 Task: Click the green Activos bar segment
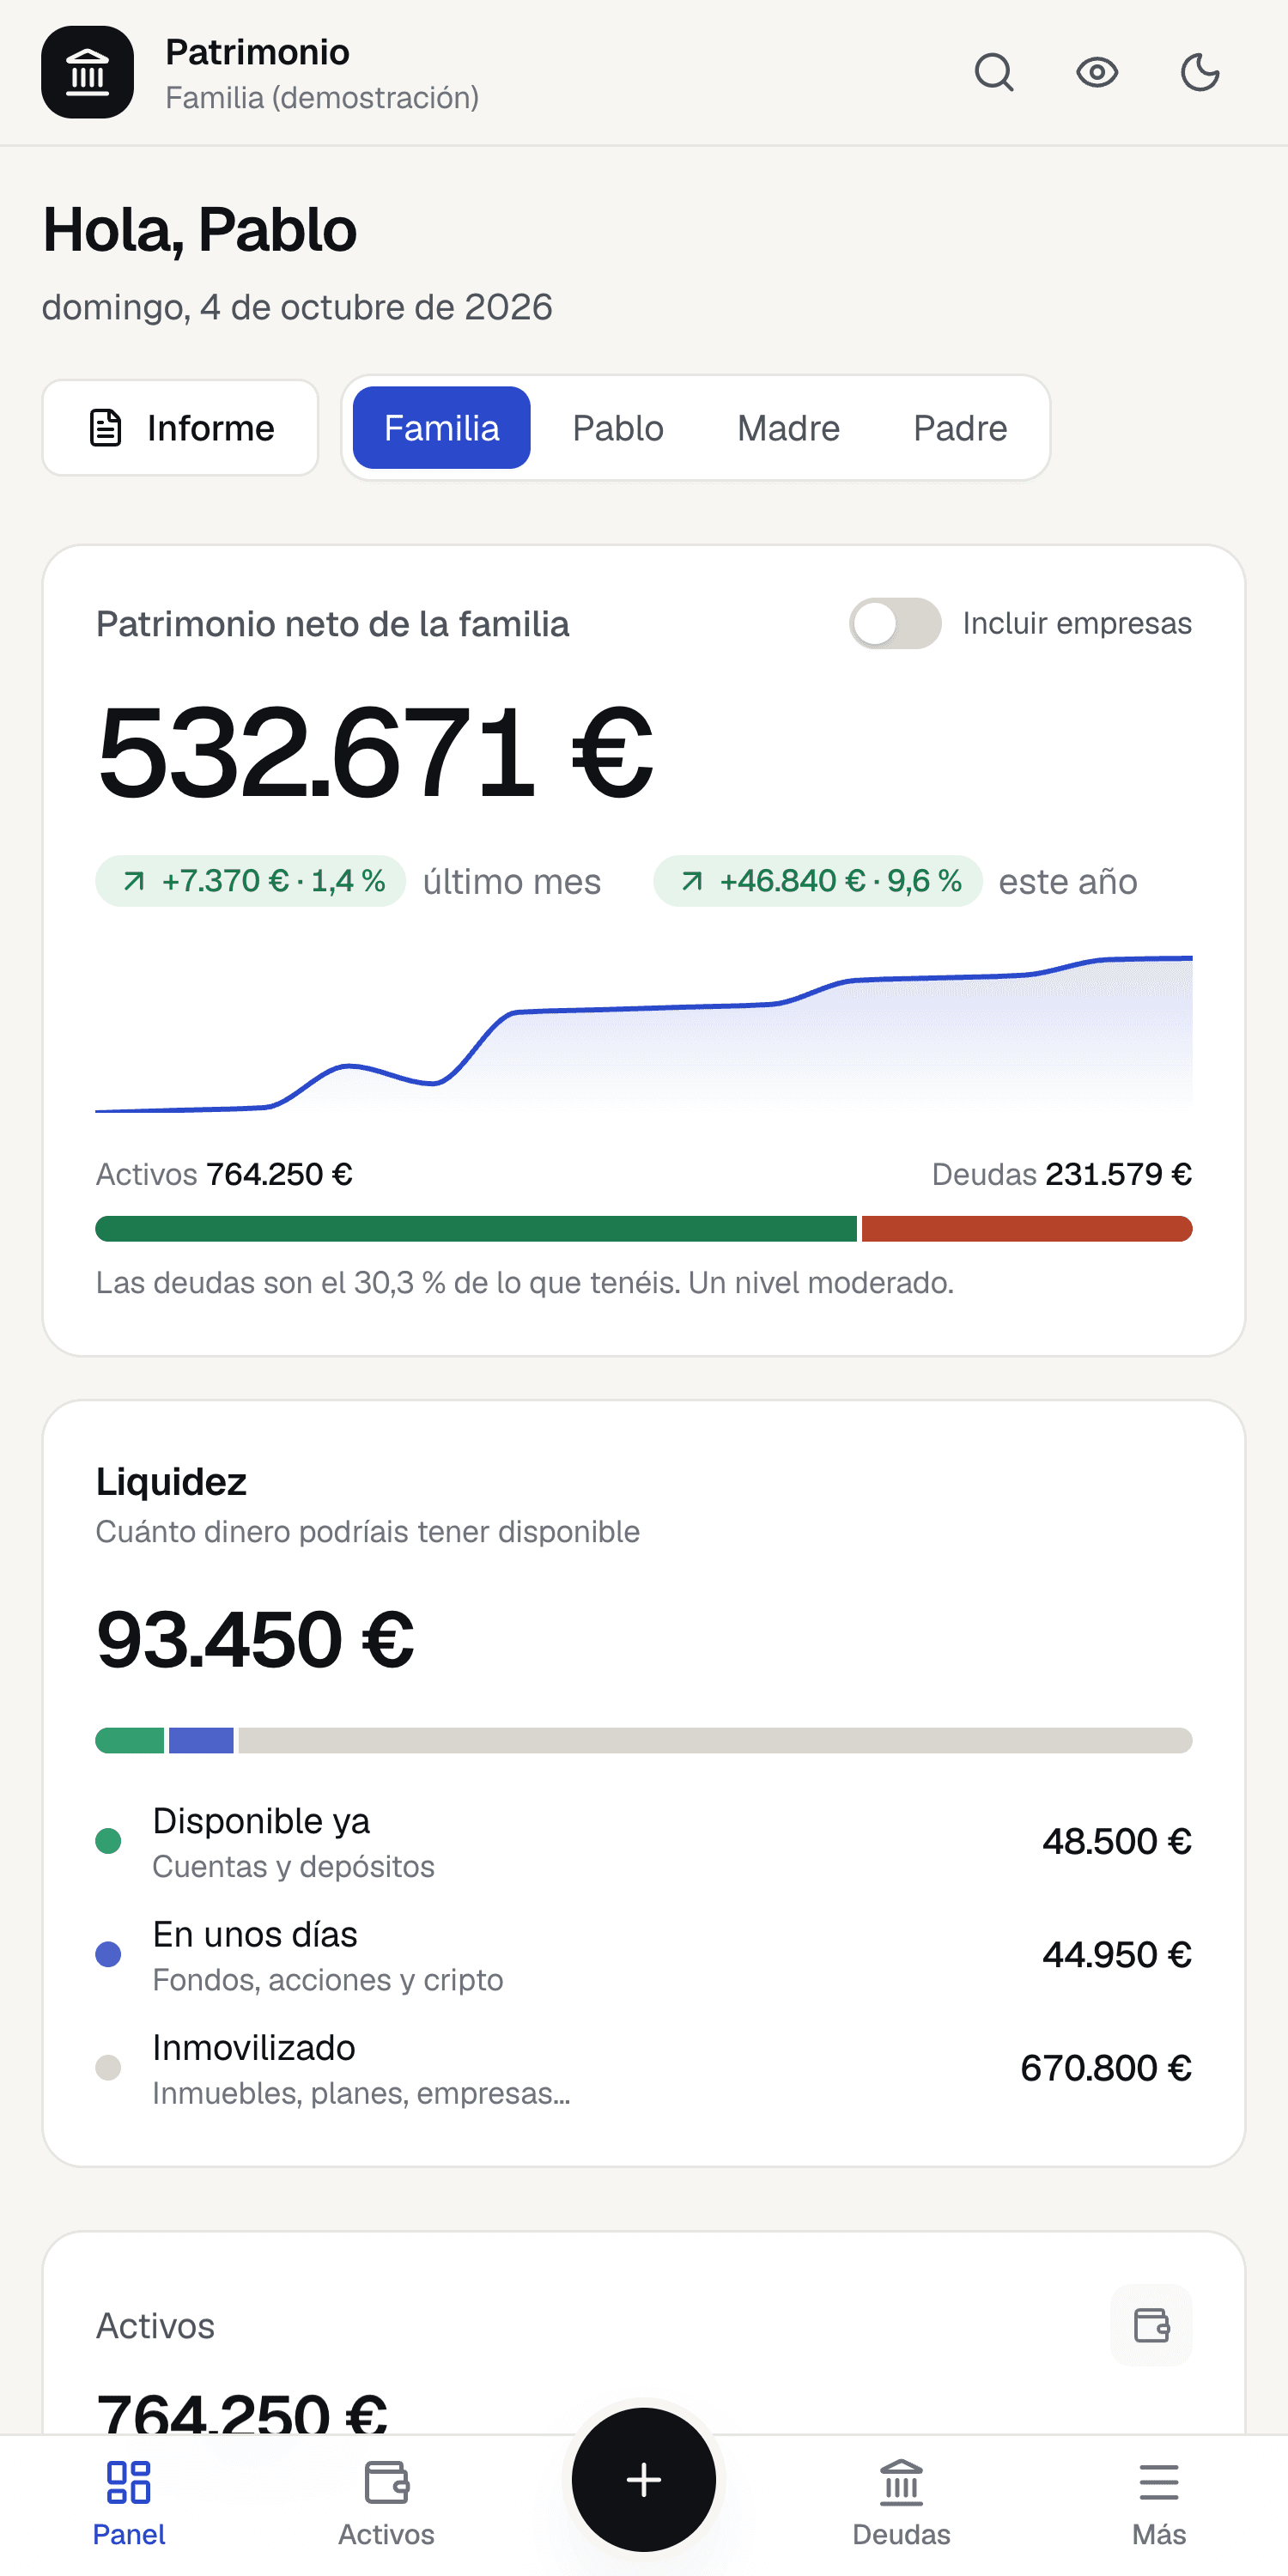476,1229
